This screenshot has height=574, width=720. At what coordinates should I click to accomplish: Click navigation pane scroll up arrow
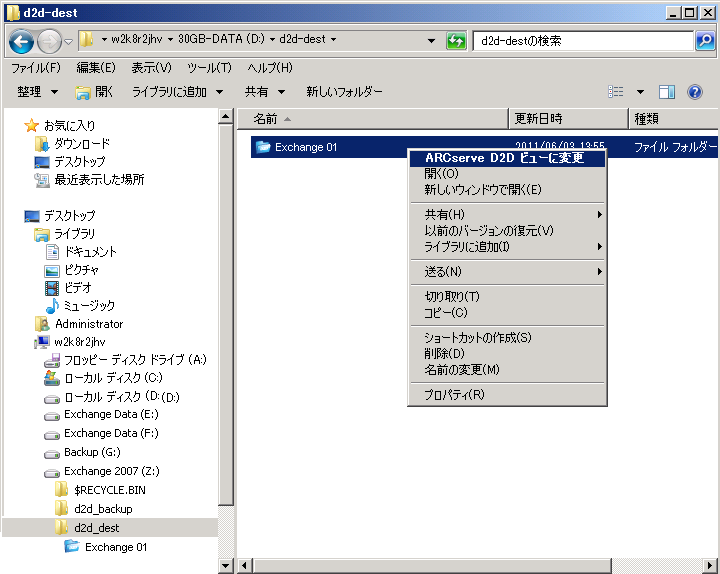click(225, 116)
